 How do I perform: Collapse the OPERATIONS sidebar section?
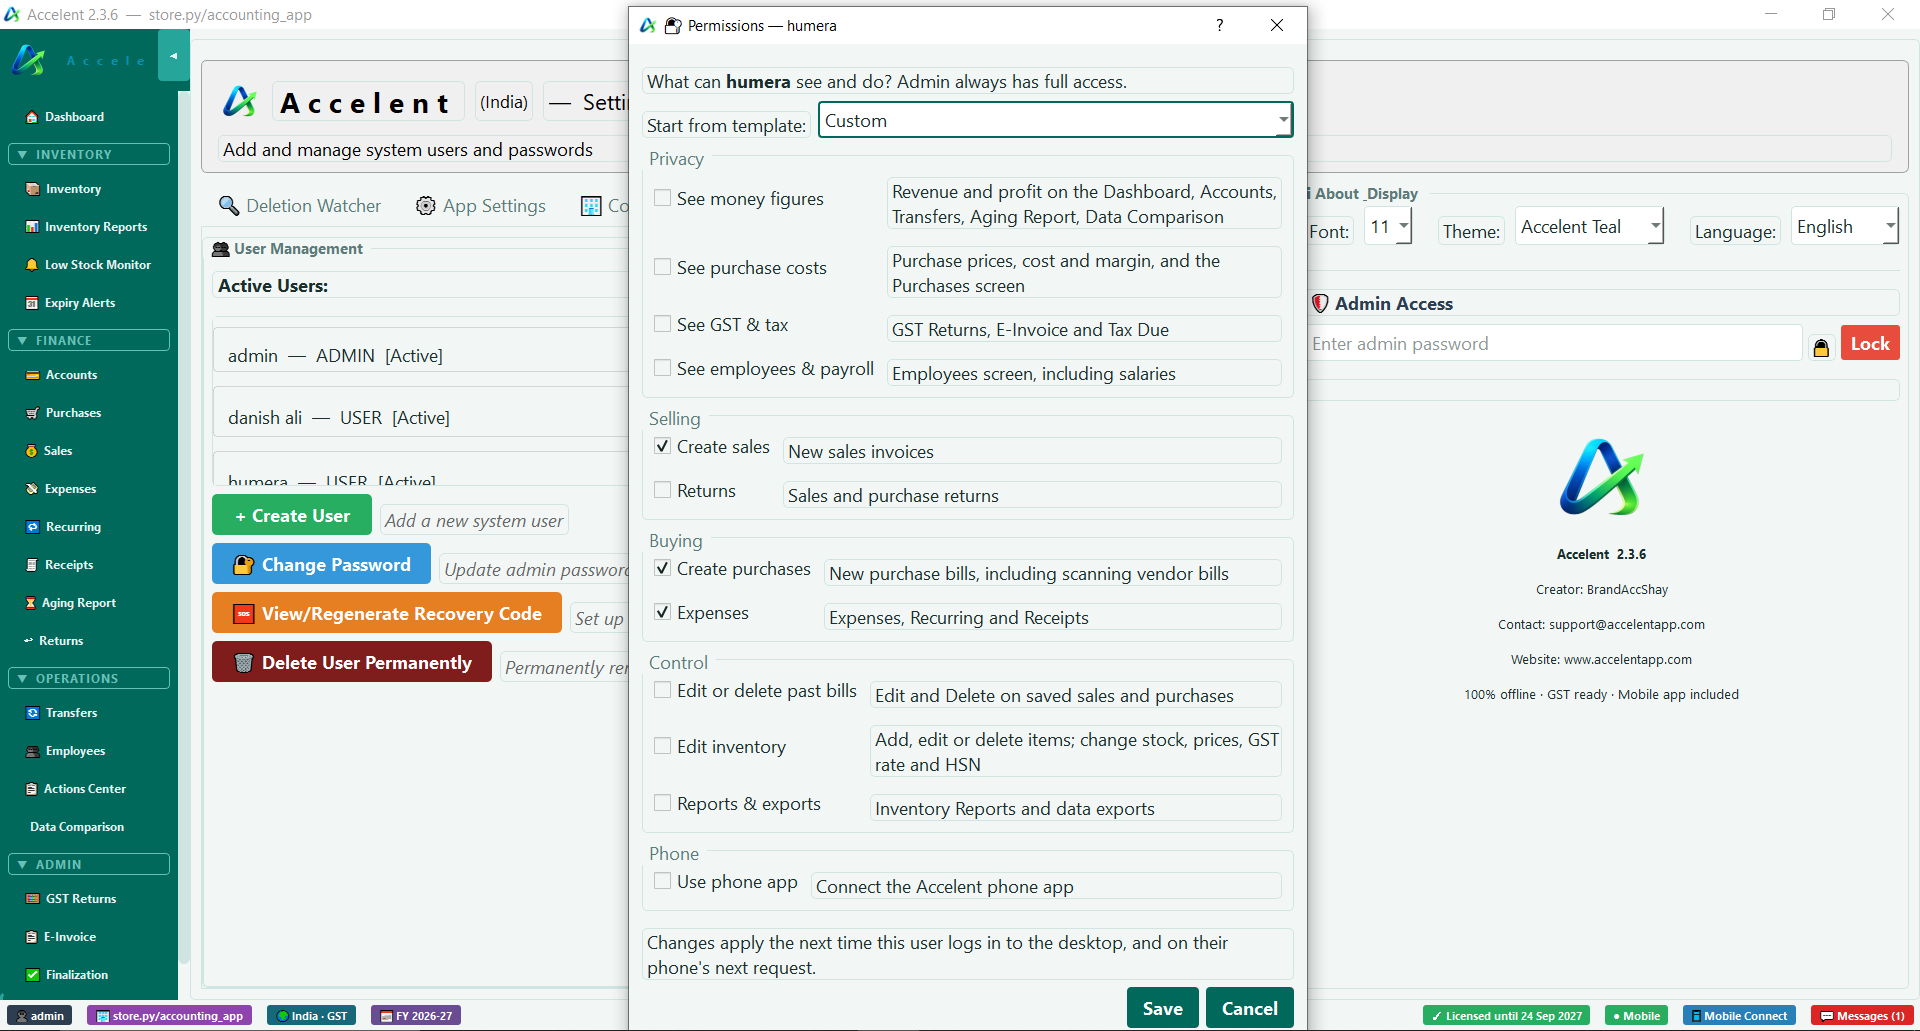[x=89, y=678]
